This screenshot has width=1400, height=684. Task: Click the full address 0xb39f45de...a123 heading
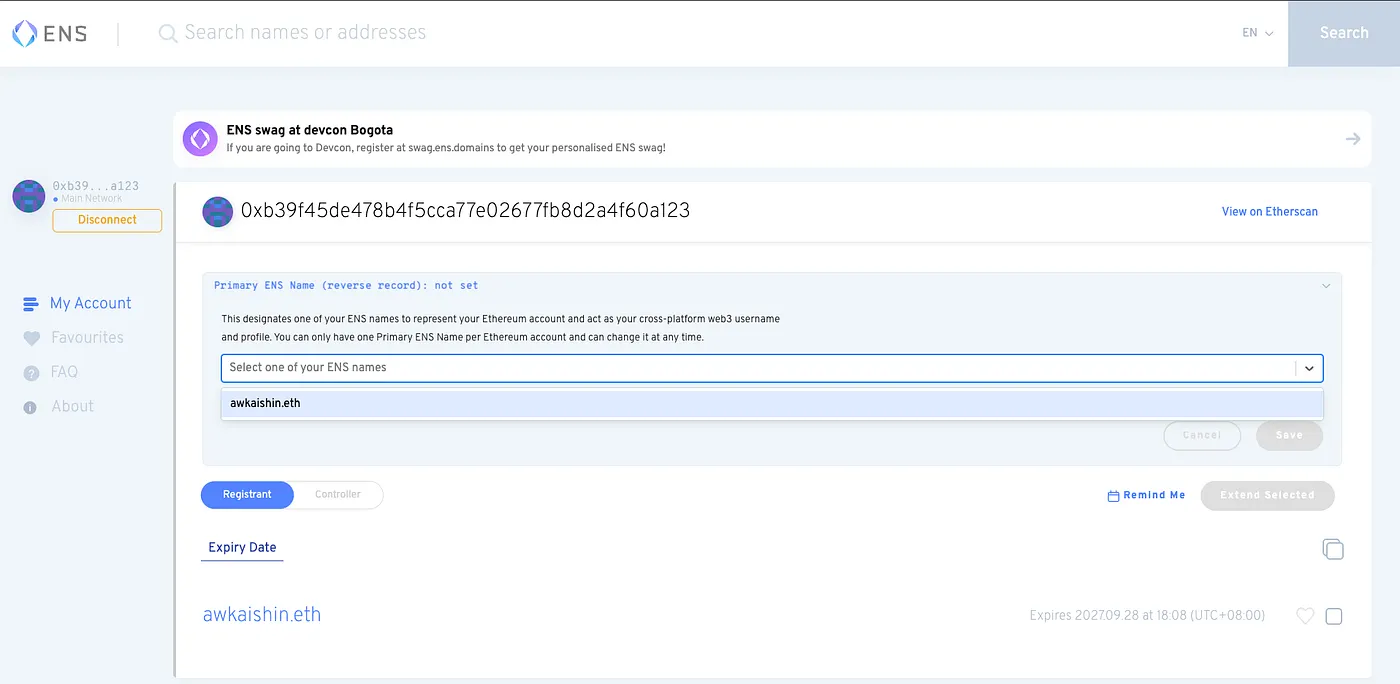[465, 211]
